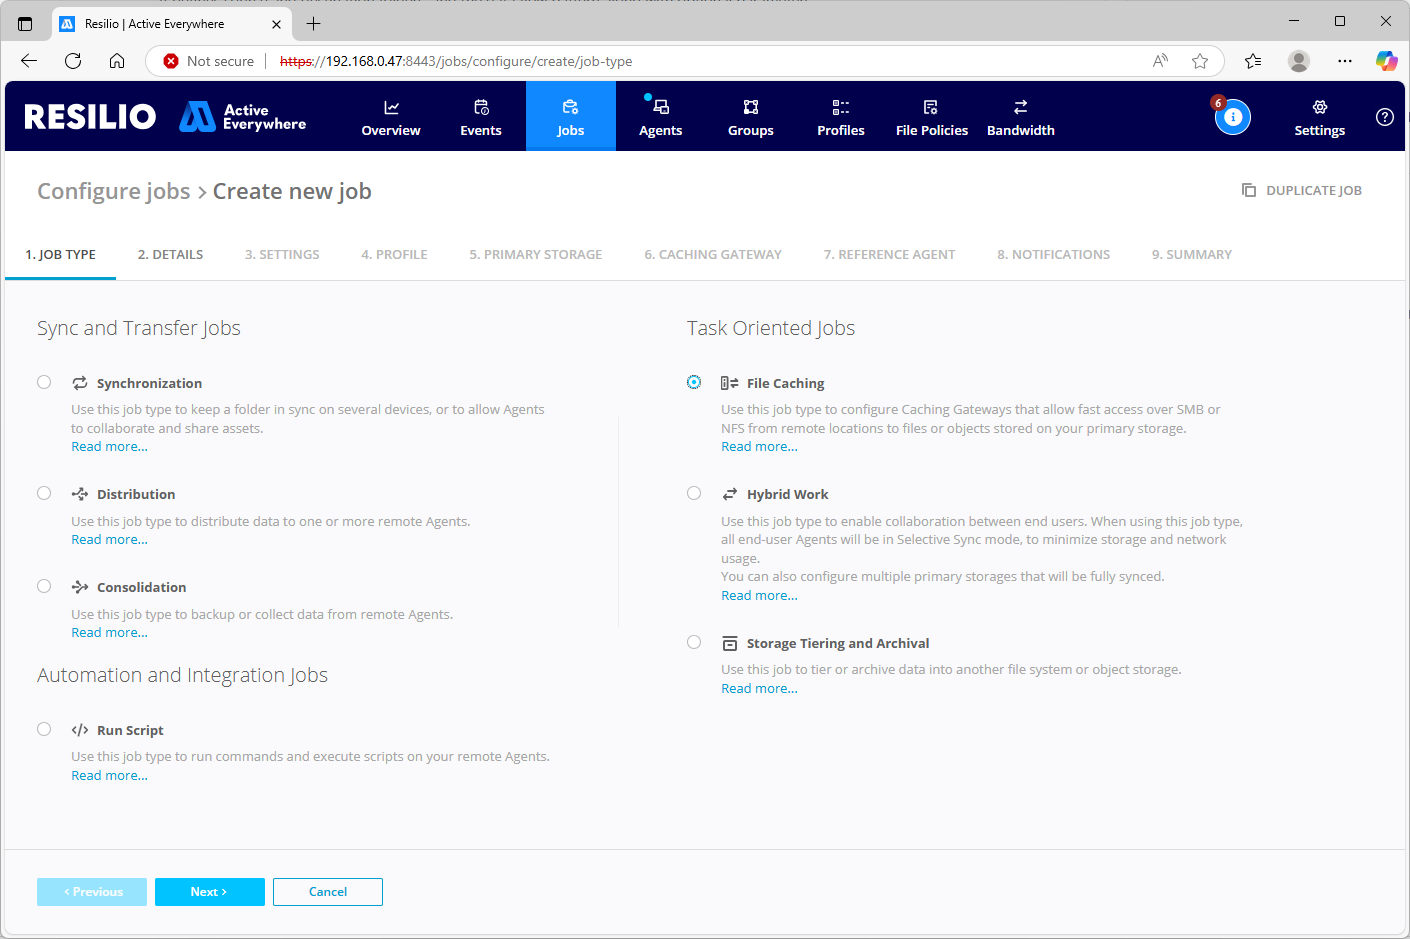Switch to the 2. DETAILS step tab

coord(170,254)
